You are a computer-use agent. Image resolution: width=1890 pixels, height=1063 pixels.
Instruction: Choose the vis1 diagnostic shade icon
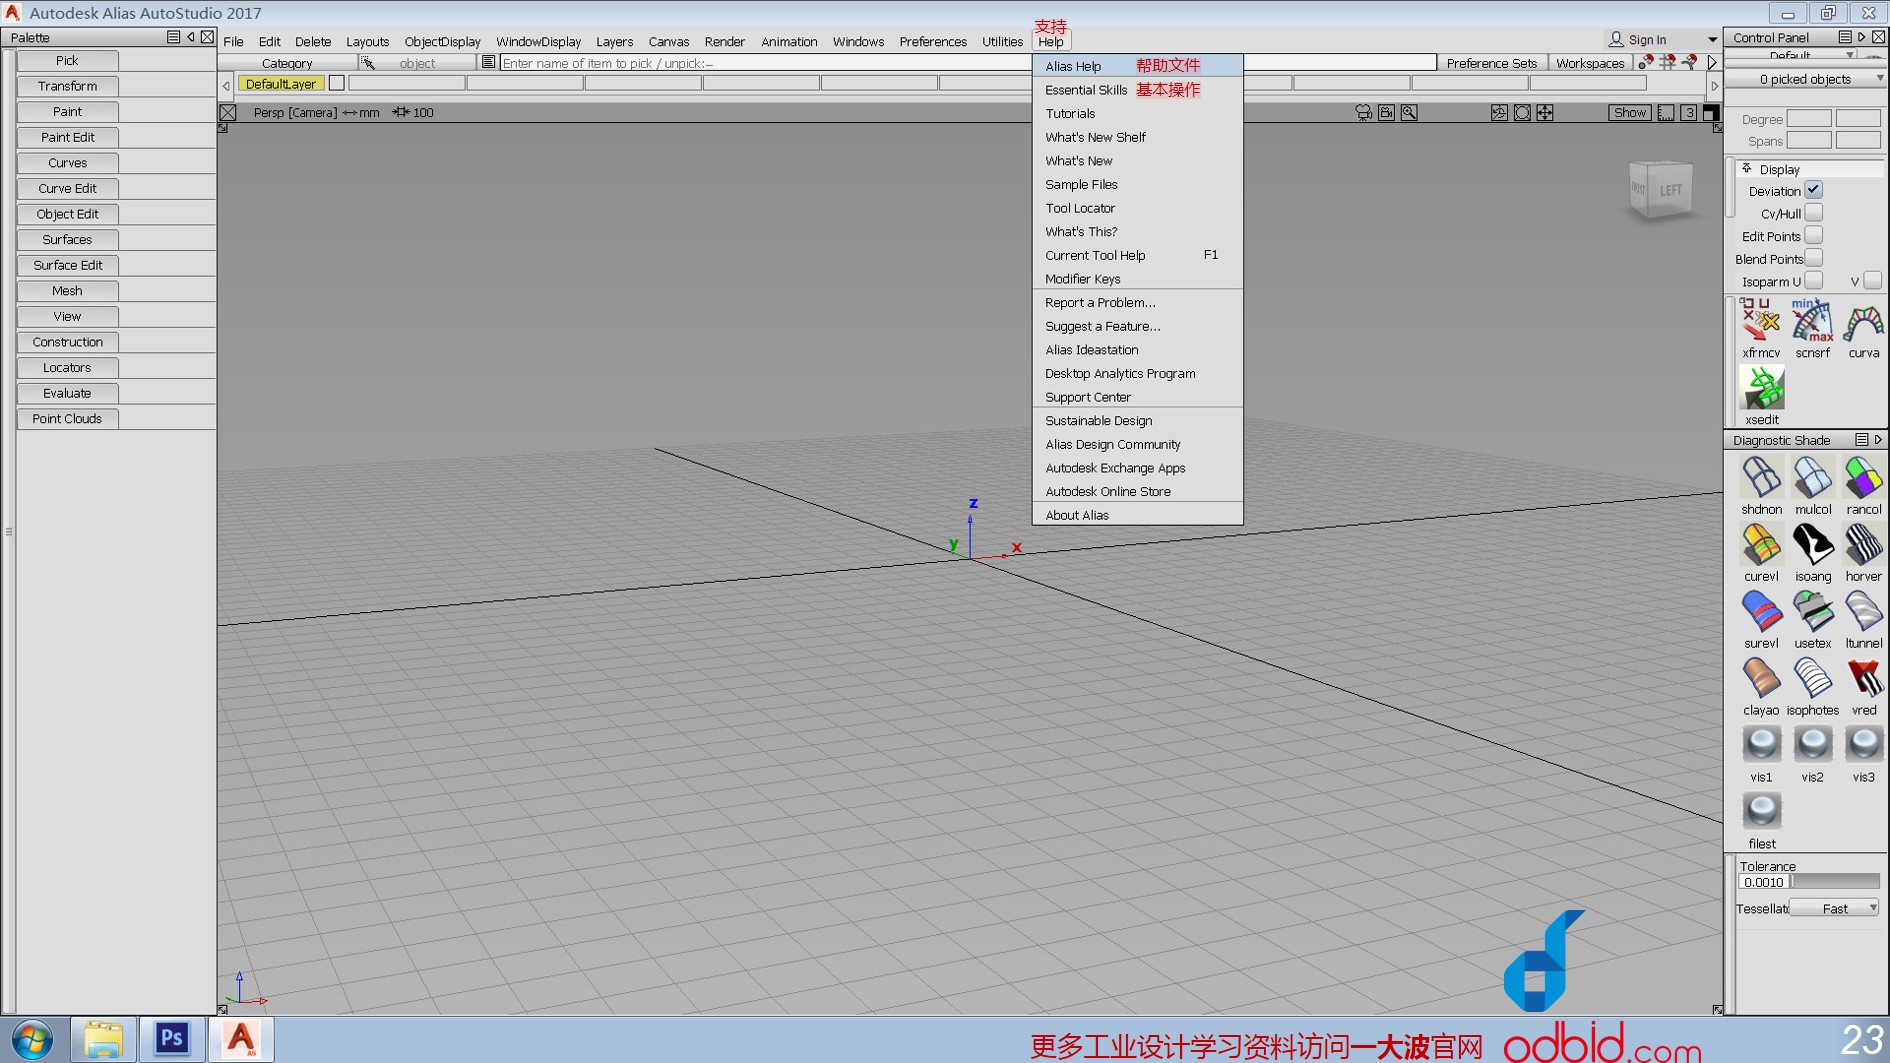pyautogui.click(x=1760, y=746)
